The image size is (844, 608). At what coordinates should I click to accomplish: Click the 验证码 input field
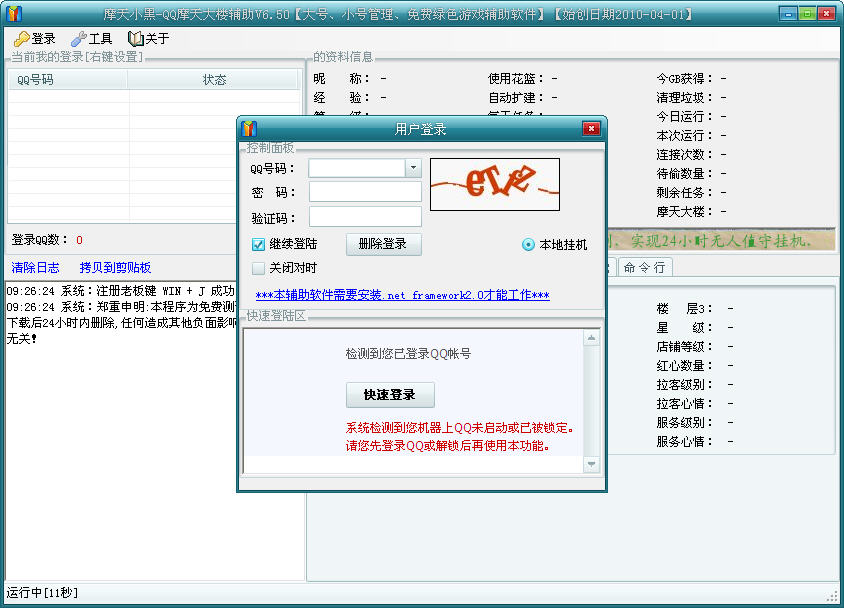pos(365,217)
